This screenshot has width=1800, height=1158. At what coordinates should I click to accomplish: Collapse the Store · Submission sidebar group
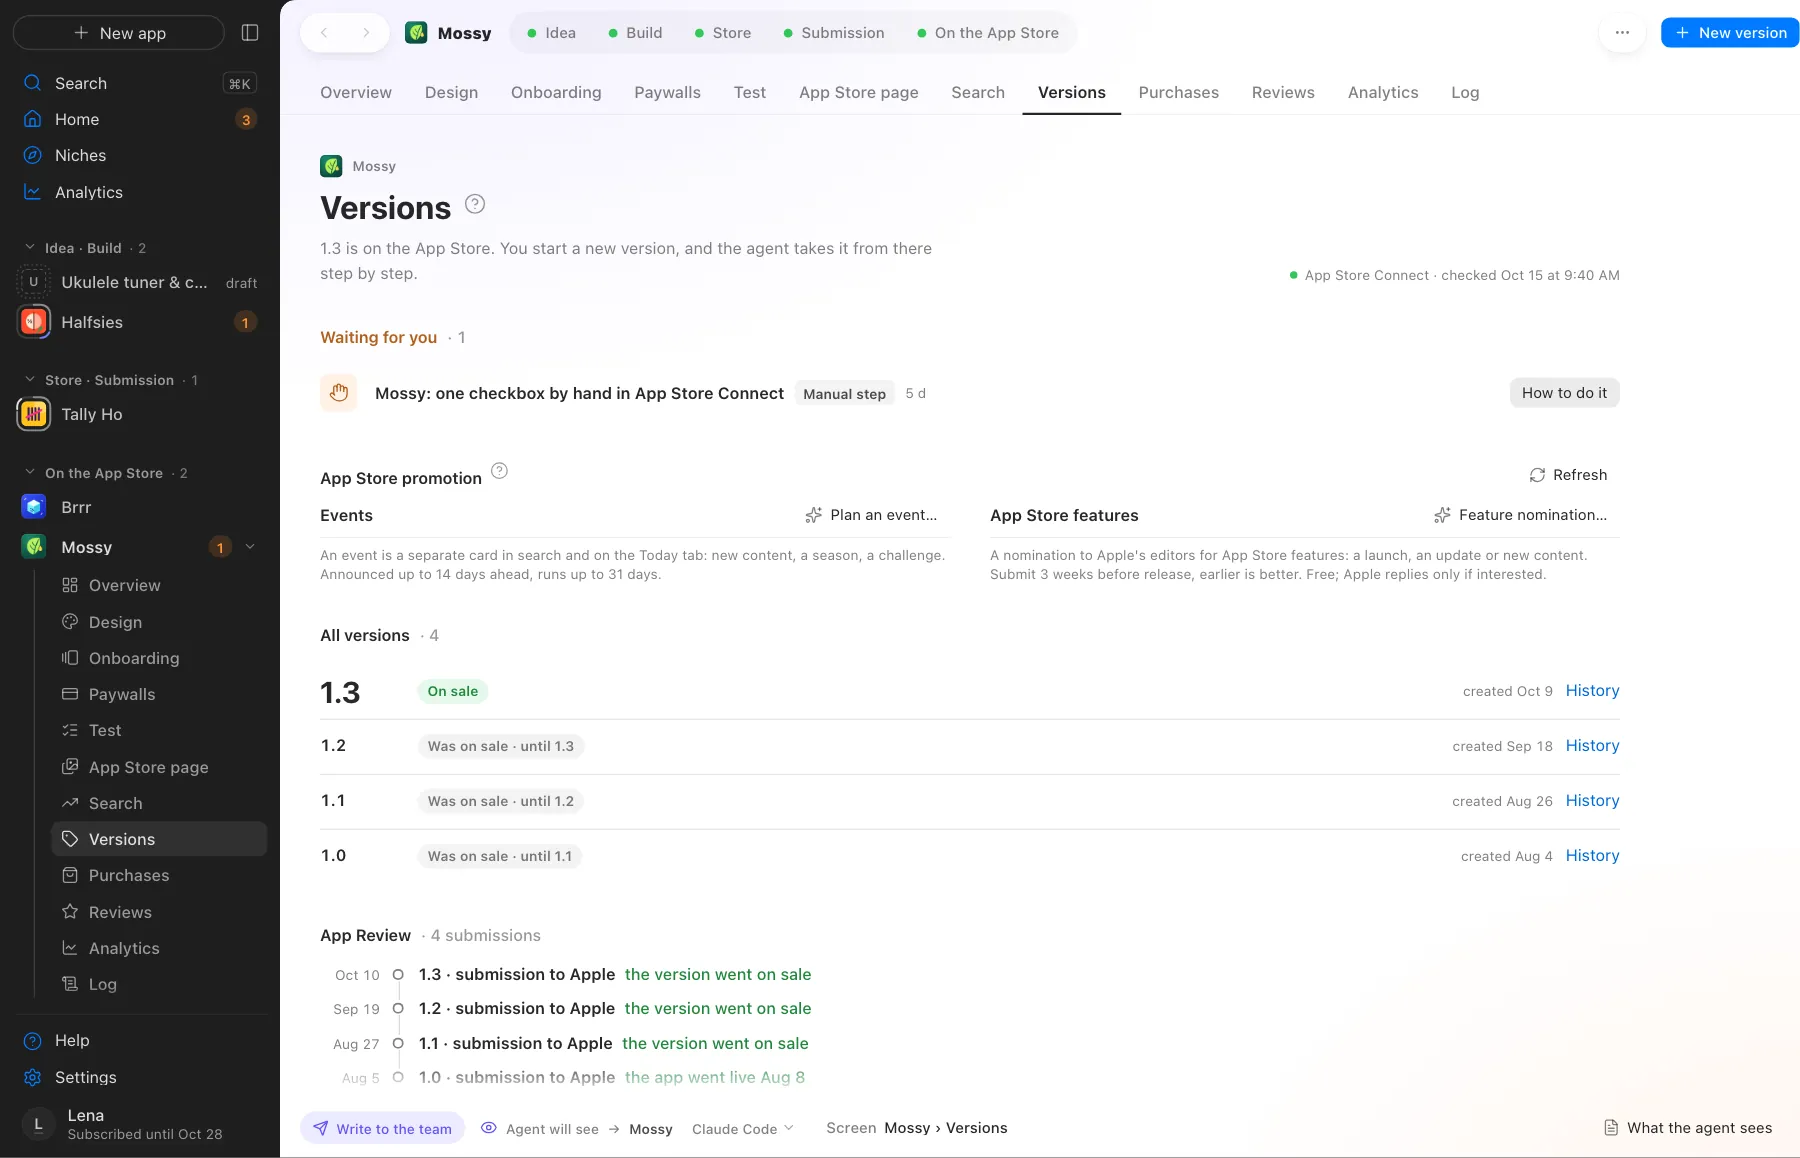[x=30, y=379]
